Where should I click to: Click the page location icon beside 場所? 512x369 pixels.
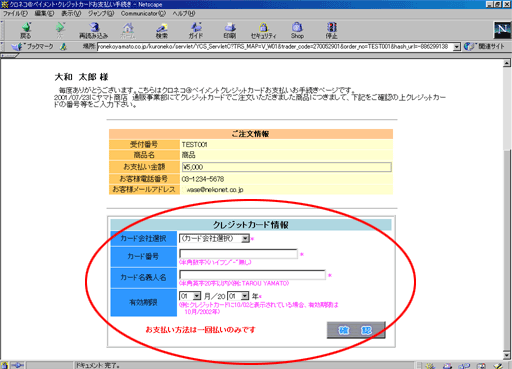click(x=63, y=47)
